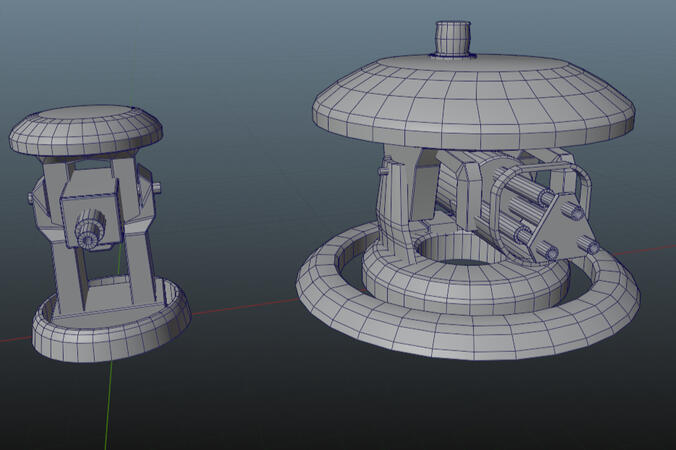The width and height of the screenshot is (676, 450).
Task: Select the small turret's mushroom-shaped top cap
Action: point(86,130)
